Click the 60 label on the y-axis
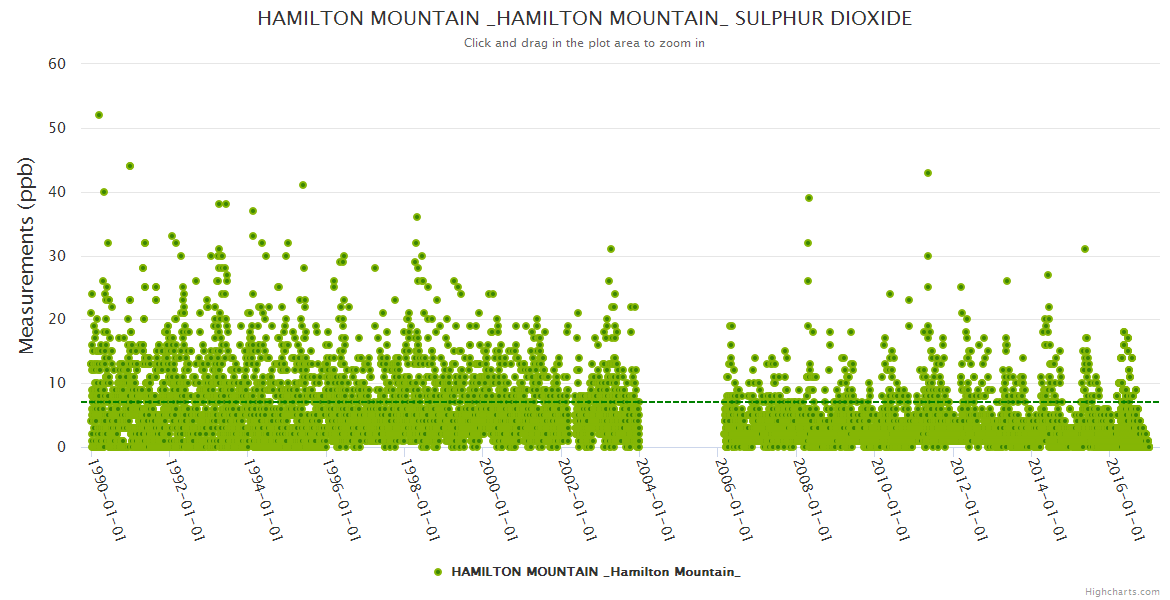 pos(57,64)
